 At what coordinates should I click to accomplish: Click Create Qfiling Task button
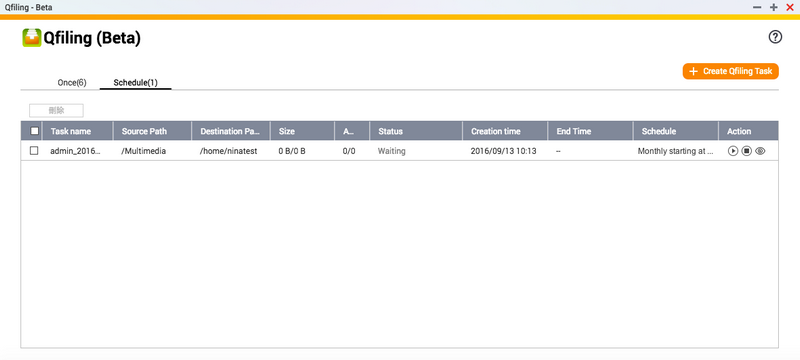click(731, 71)
